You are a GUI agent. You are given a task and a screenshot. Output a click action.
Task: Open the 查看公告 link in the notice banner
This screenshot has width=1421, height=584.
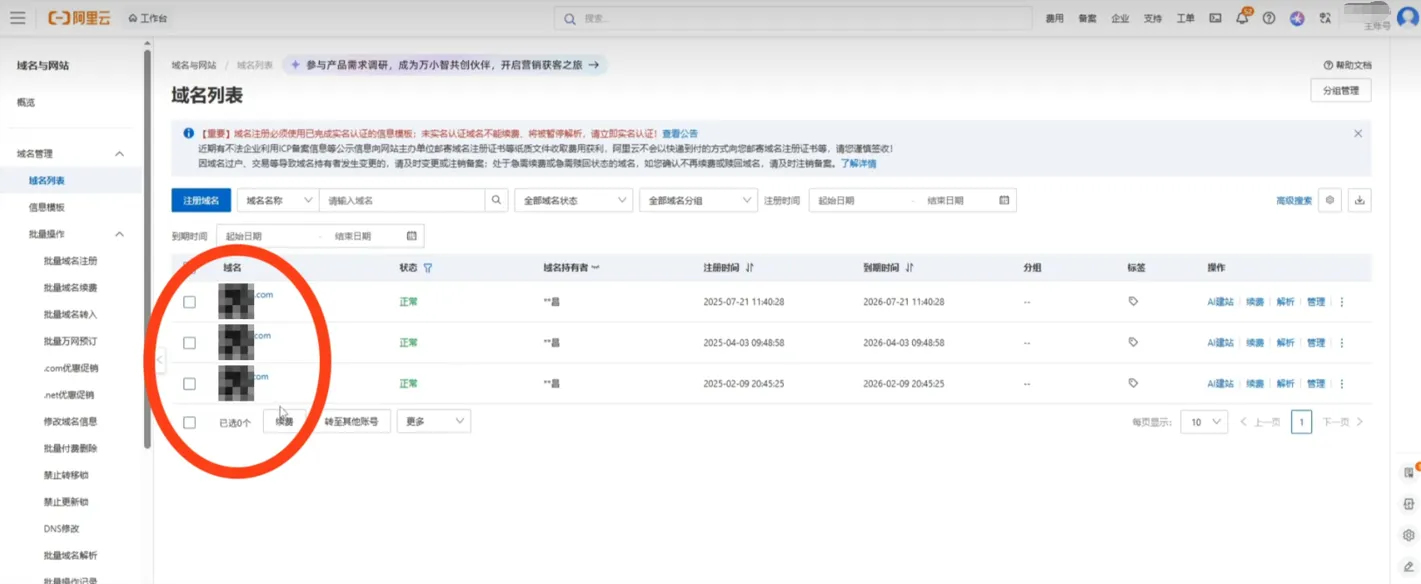click(x=679, y=131)
